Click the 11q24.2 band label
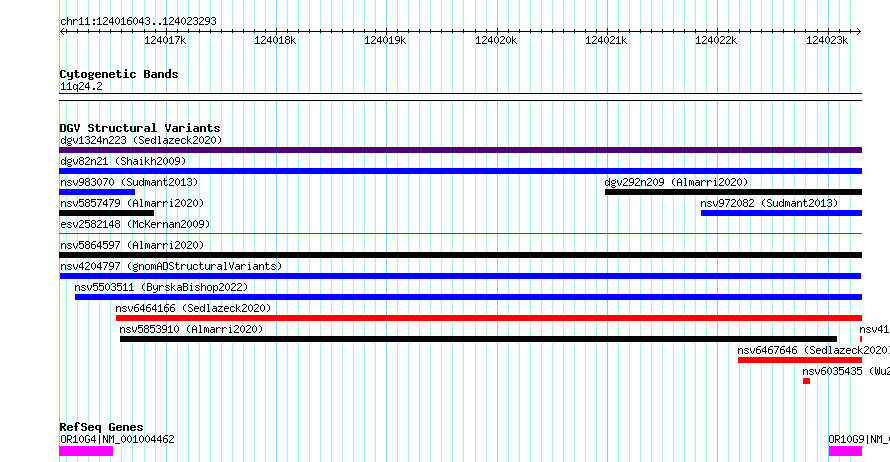This screenshot has width=890, height=462. coord(81,86)
